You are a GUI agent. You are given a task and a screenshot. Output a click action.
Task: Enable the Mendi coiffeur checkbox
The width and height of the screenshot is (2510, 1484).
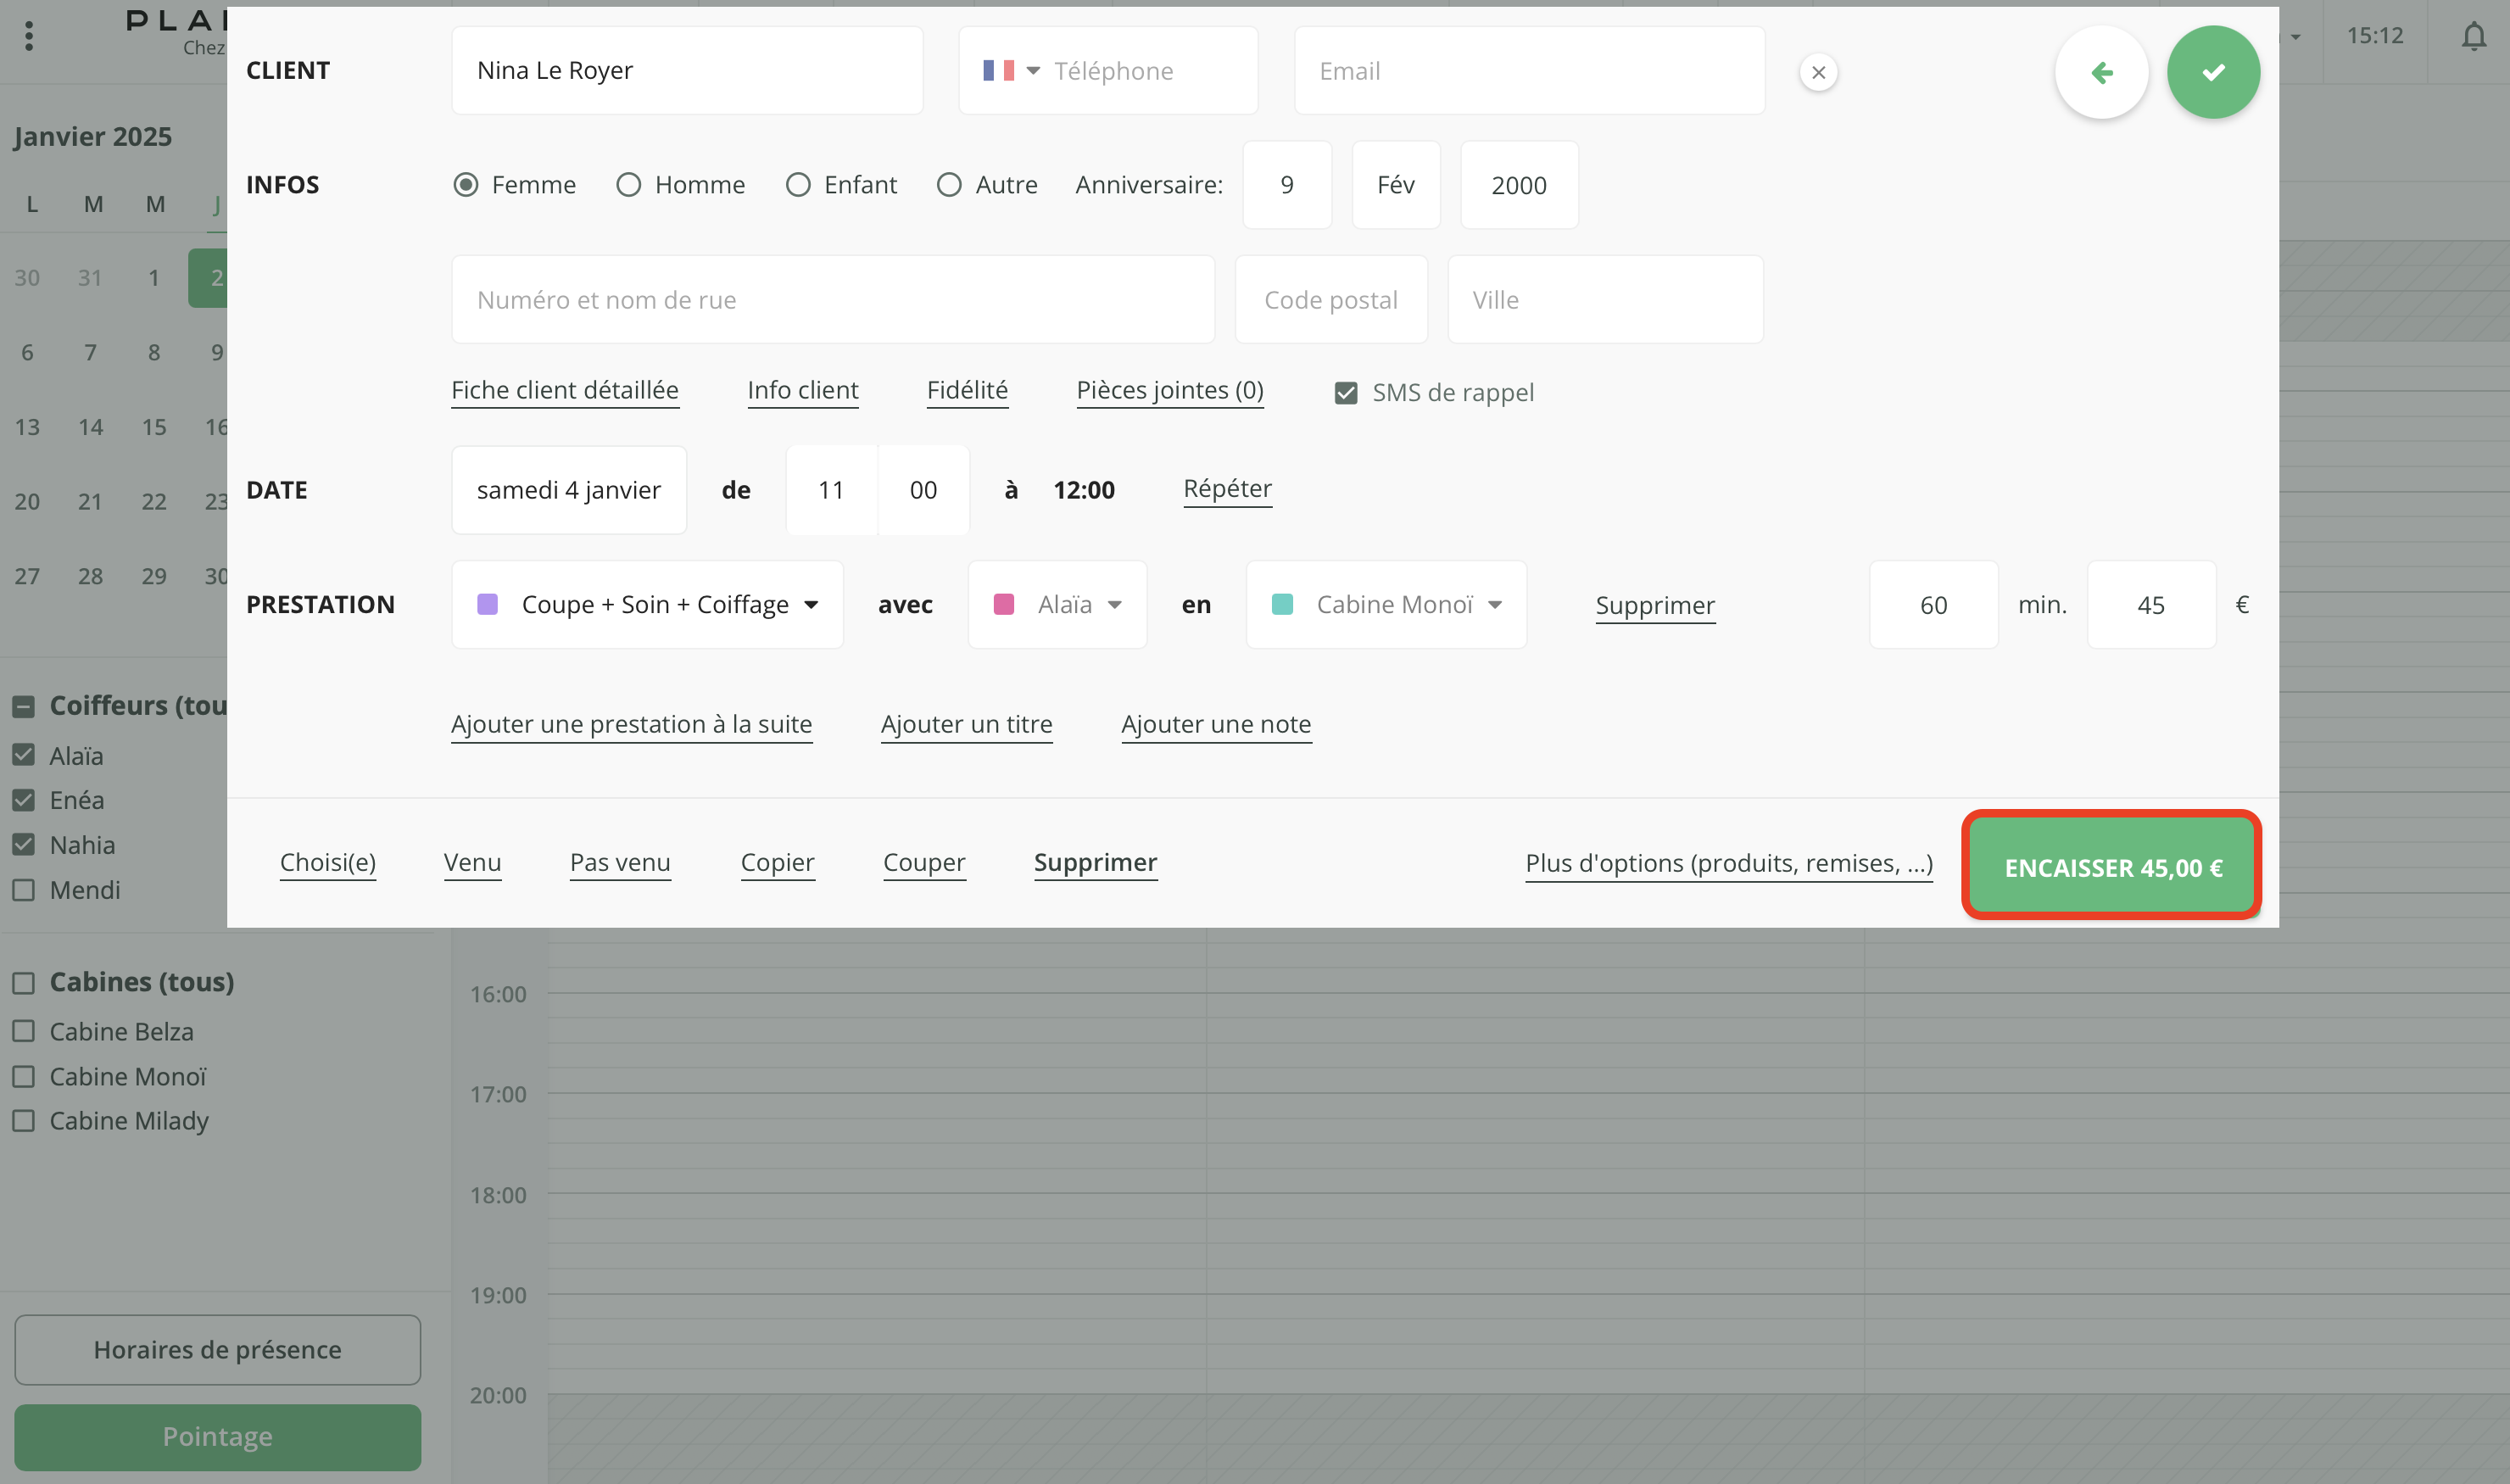pos(24,890)
